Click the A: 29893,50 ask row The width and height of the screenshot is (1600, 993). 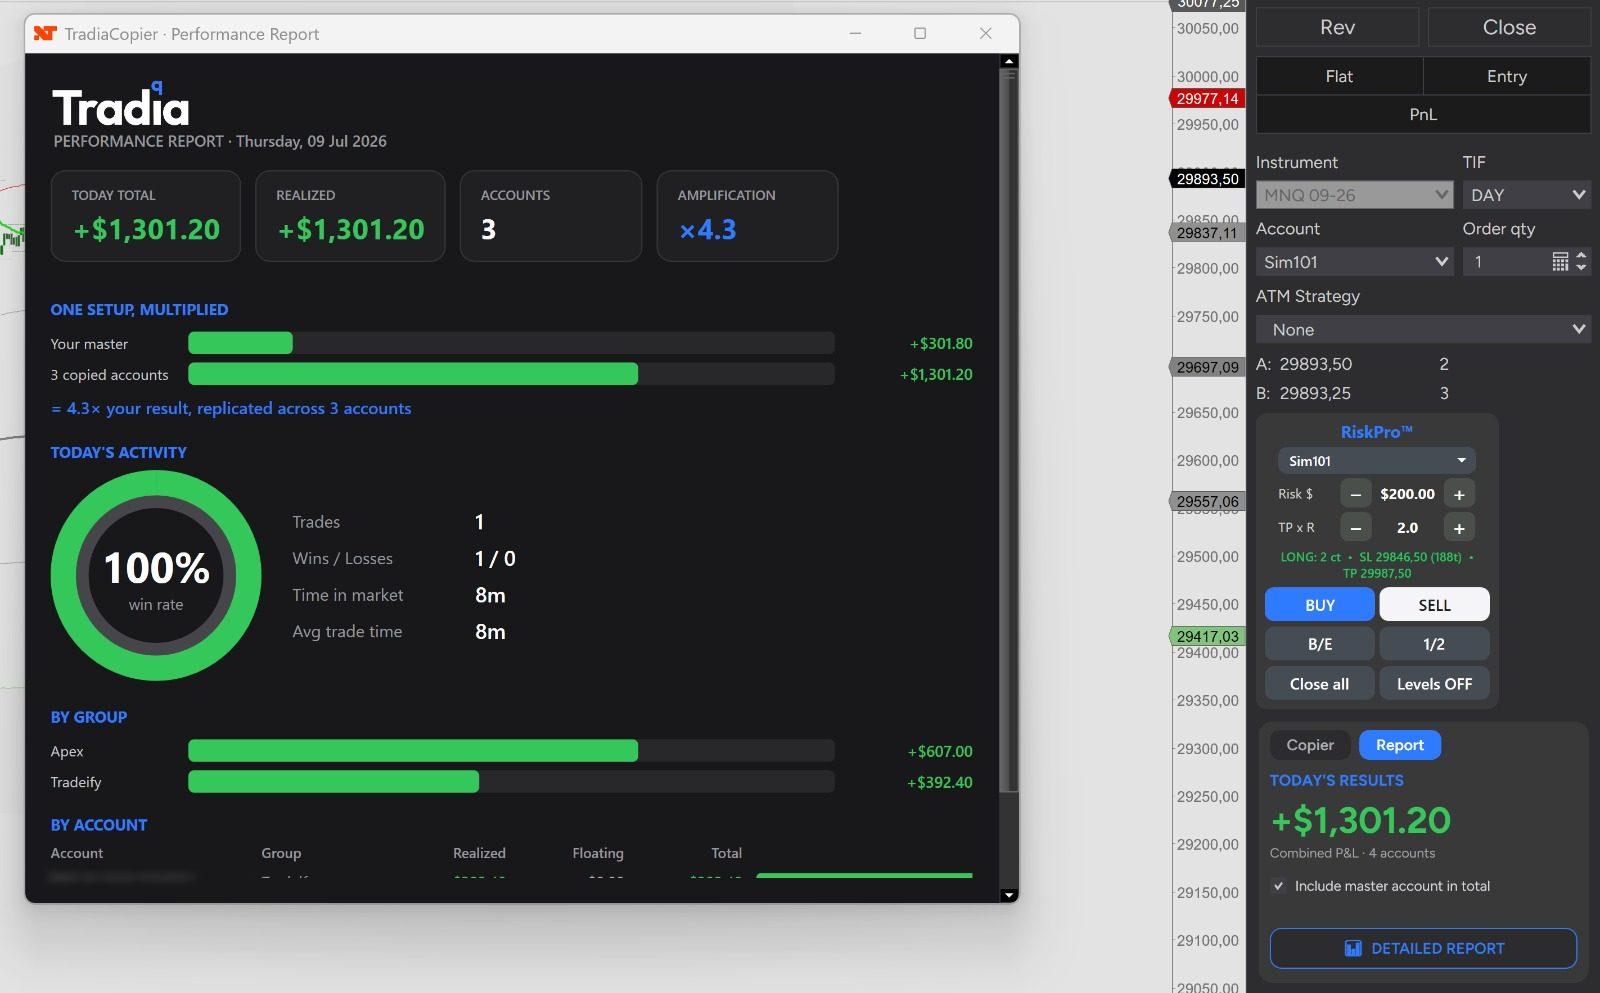point(1352,364)
